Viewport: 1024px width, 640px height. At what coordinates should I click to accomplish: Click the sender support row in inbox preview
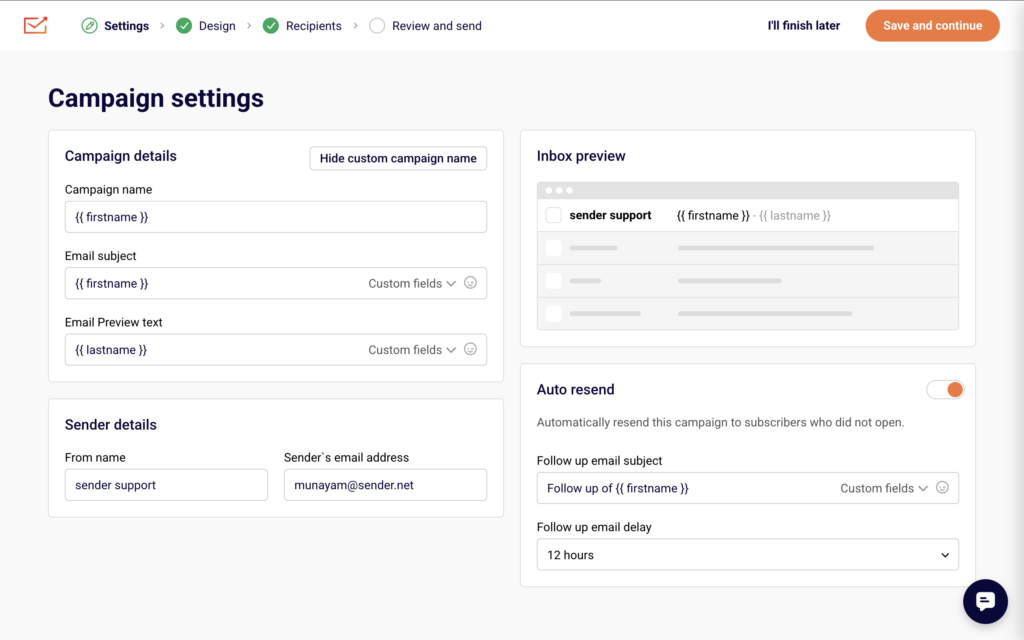click(x=748, y=215)
